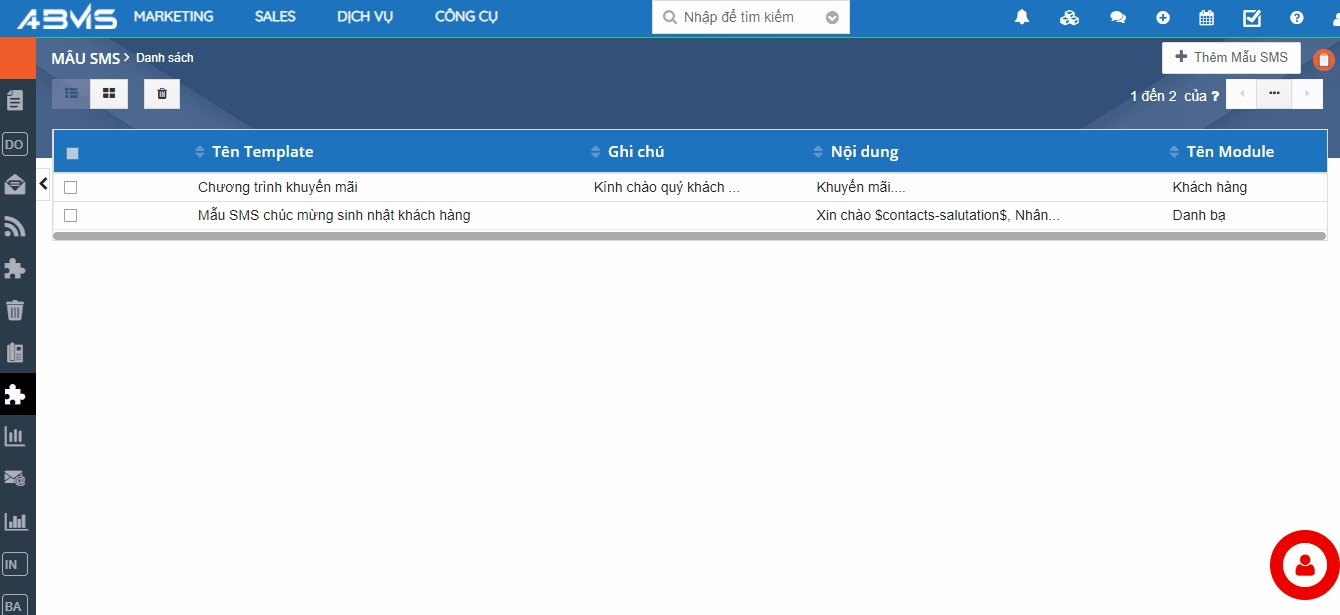Tick the checkbox for Chương trình khuyến mãi
This screenshot has height=615, width=1340.
[71, 187]
